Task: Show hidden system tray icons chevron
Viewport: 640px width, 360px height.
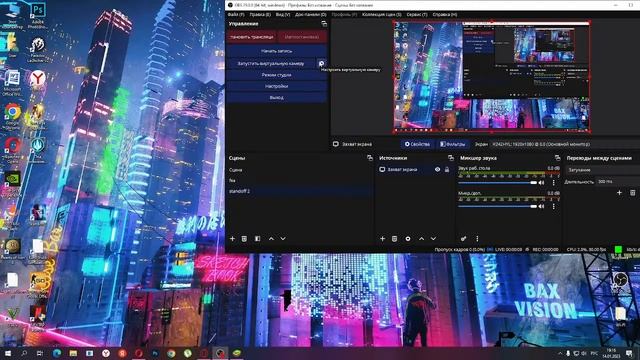Action: [x=560, y=353]
